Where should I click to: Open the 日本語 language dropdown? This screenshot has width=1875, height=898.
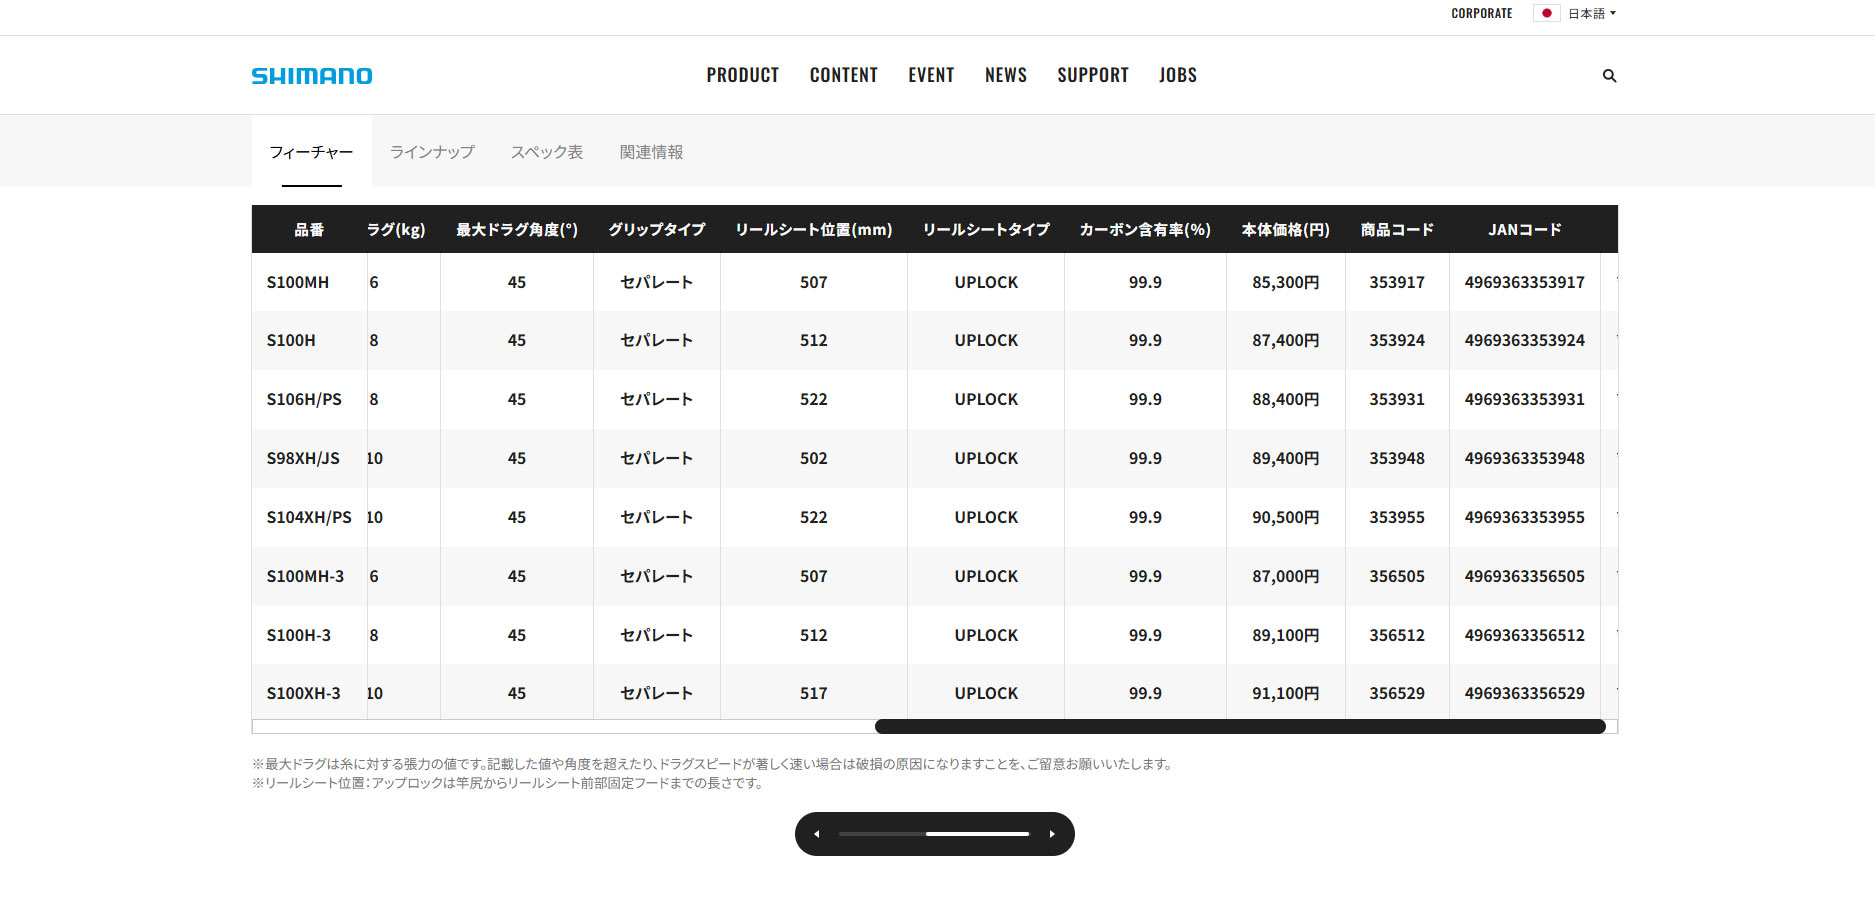[x=1592, y=13]
